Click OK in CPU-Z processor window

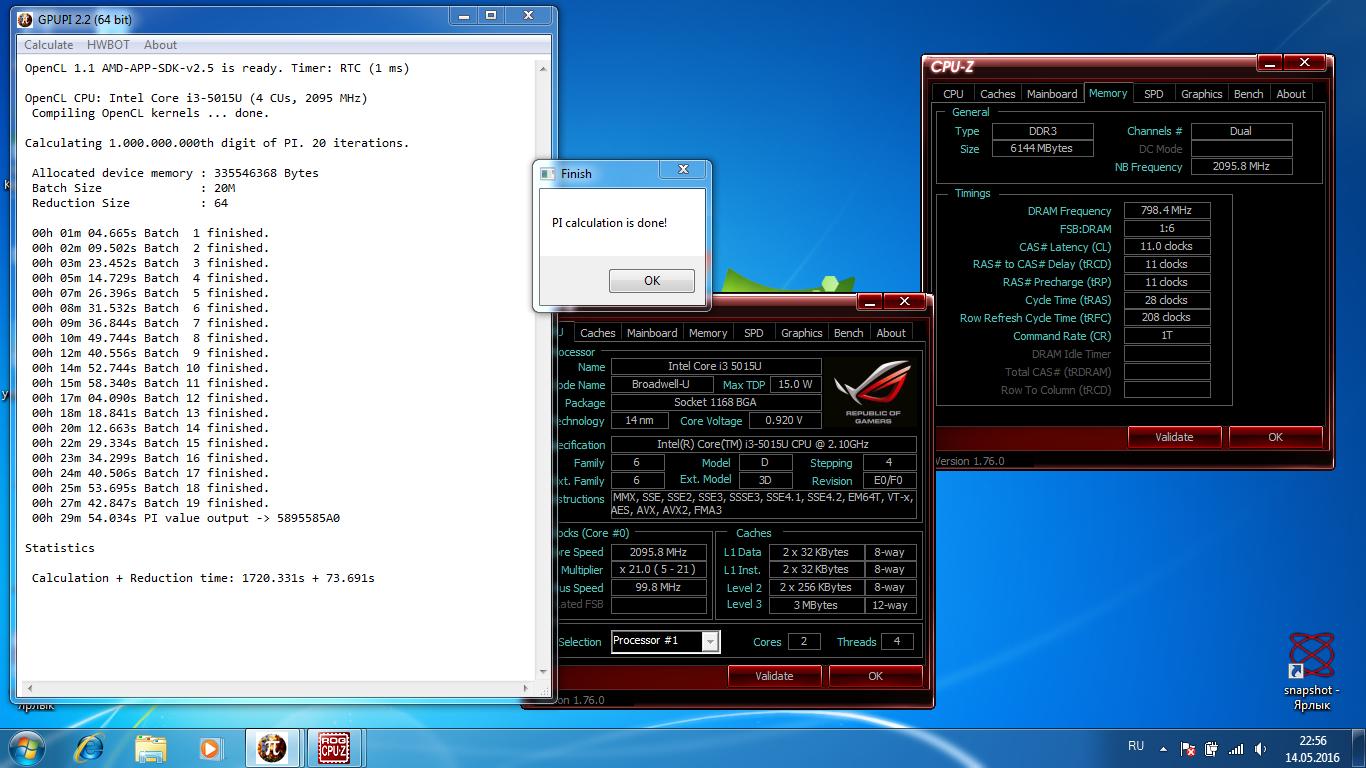point(875,676)
